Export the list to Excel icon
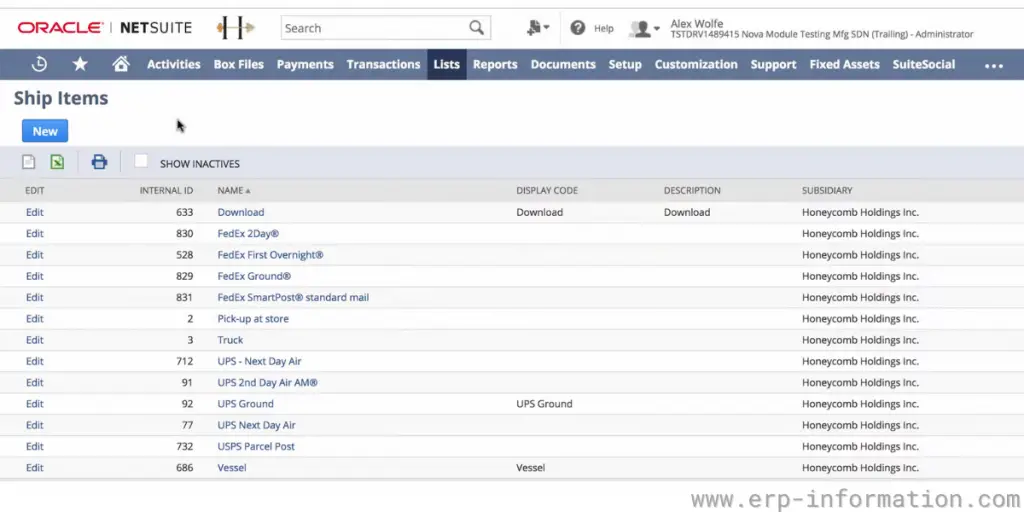 (57, 162)
